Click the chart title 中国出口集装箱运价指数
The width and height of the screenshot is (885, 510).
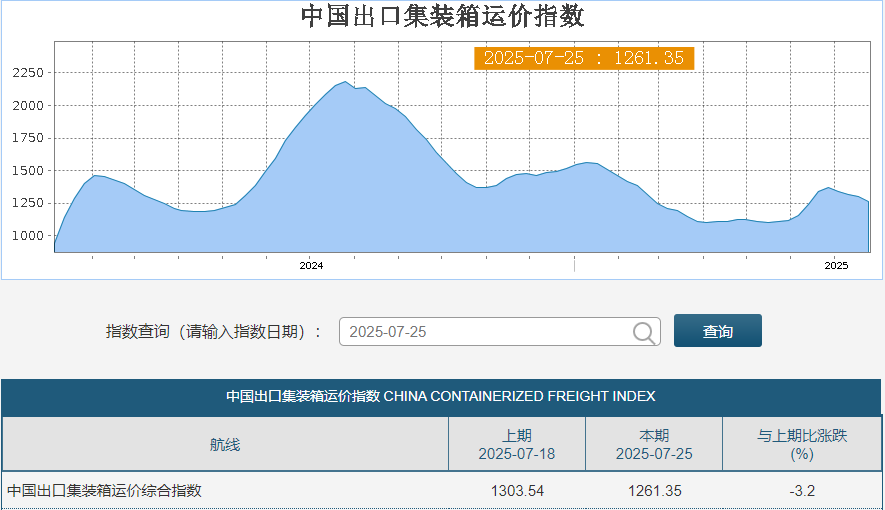(442, 17)
